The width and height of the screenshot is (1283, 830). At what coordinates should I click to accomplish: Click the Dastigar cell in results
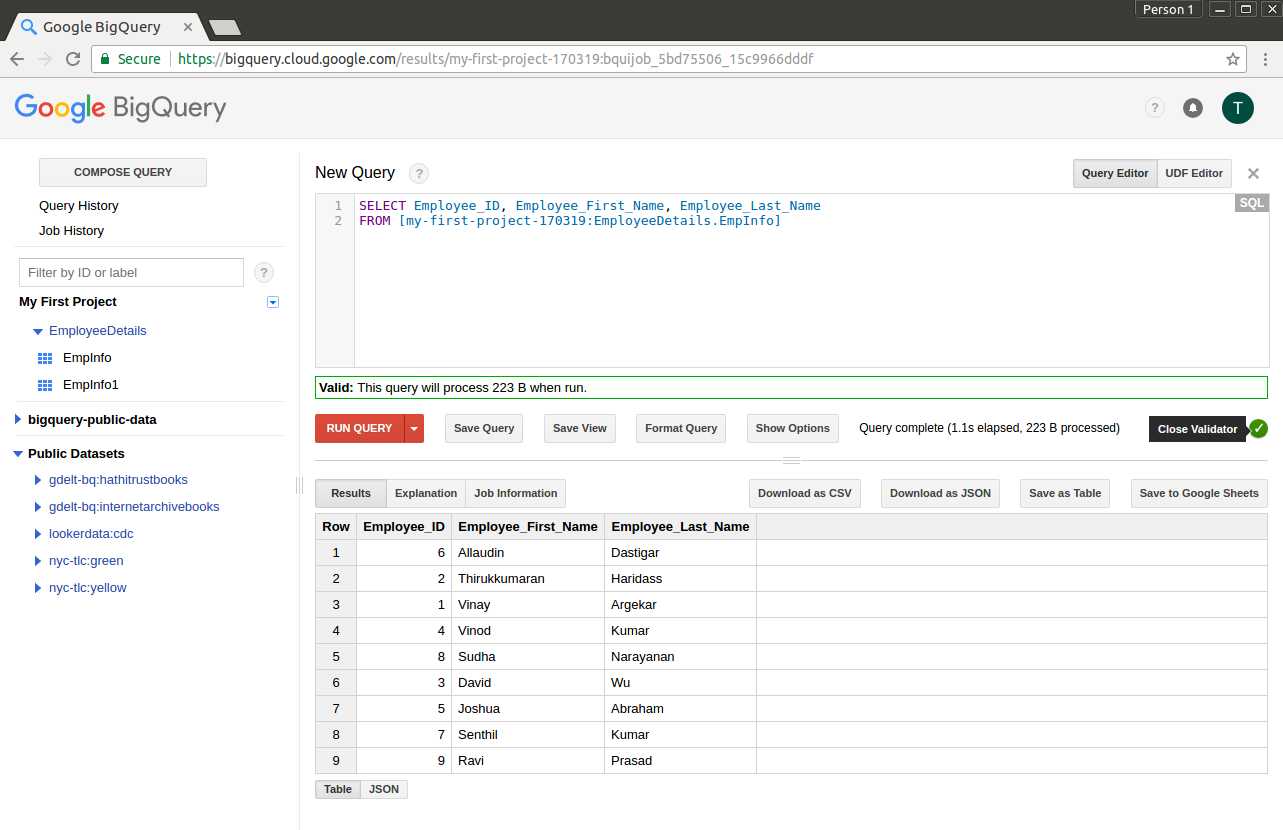[x=680, y=553]
